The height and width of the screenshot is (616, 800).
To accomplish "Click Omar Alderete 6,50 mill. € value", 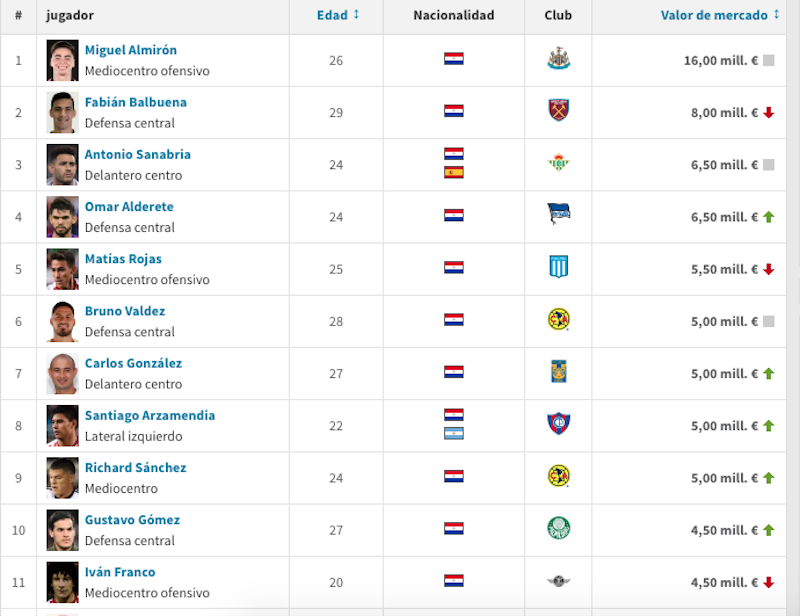I will pyautogui.click(x=724, y=217).
